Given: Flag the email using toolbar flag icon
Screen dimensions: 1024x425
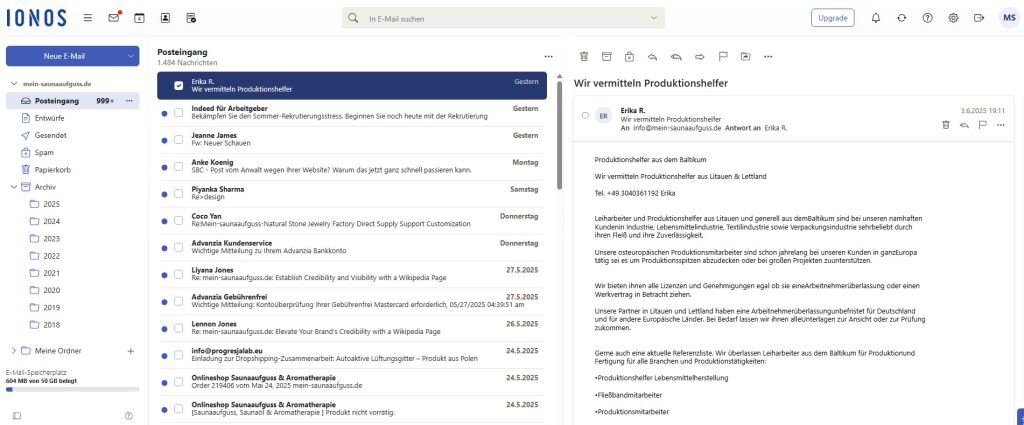Looking at the screenshot, I should tap(723, 57).
